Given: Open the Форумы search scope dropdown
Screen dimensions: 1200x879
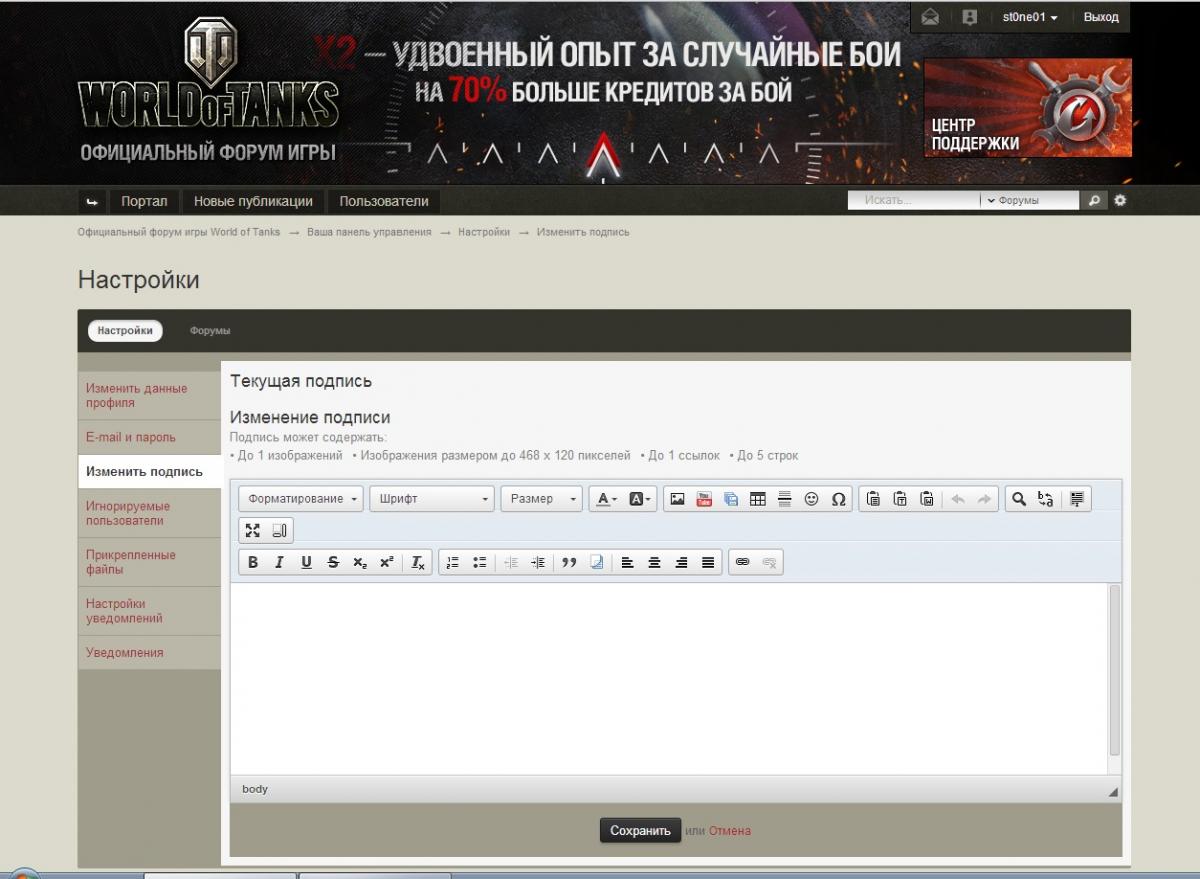Looking at the screenshot, I should [1028, 200].
